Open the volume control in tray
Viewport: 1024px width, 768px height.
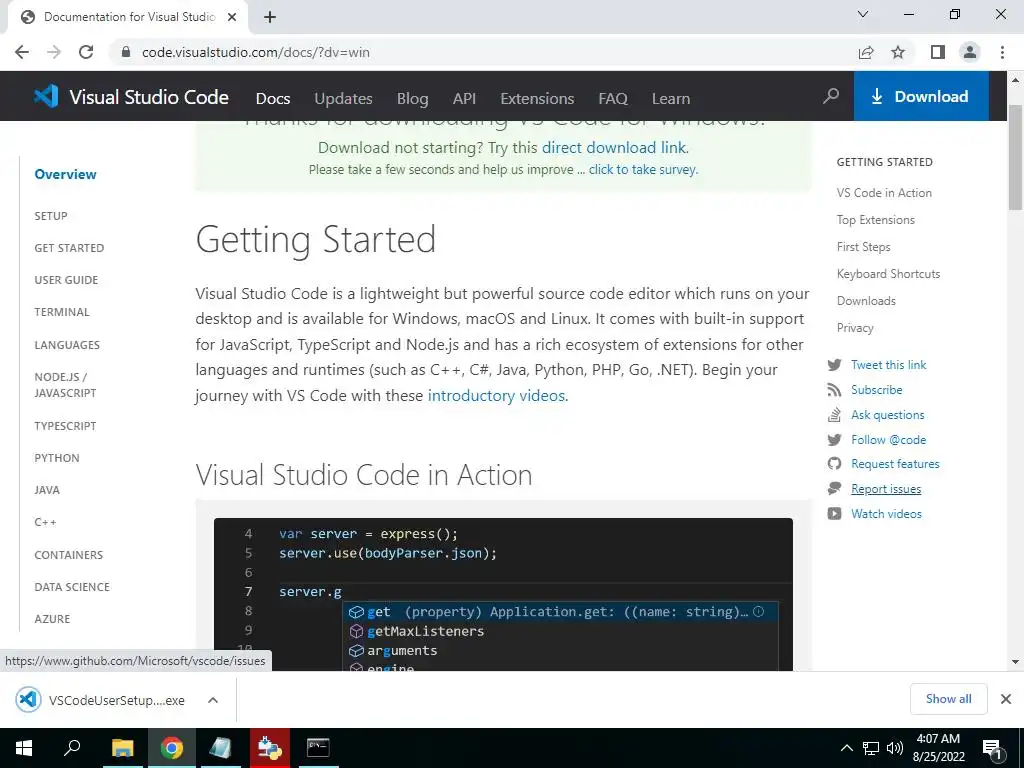coord(895,748)
